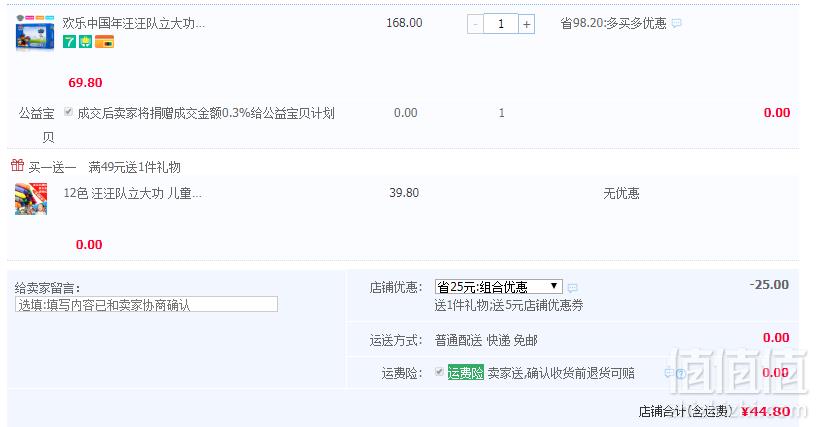This screenshot has width=817, height=427.
Task: Click the 满49元送1件礼物 promotion text
Action: click(x=134, y=167)
